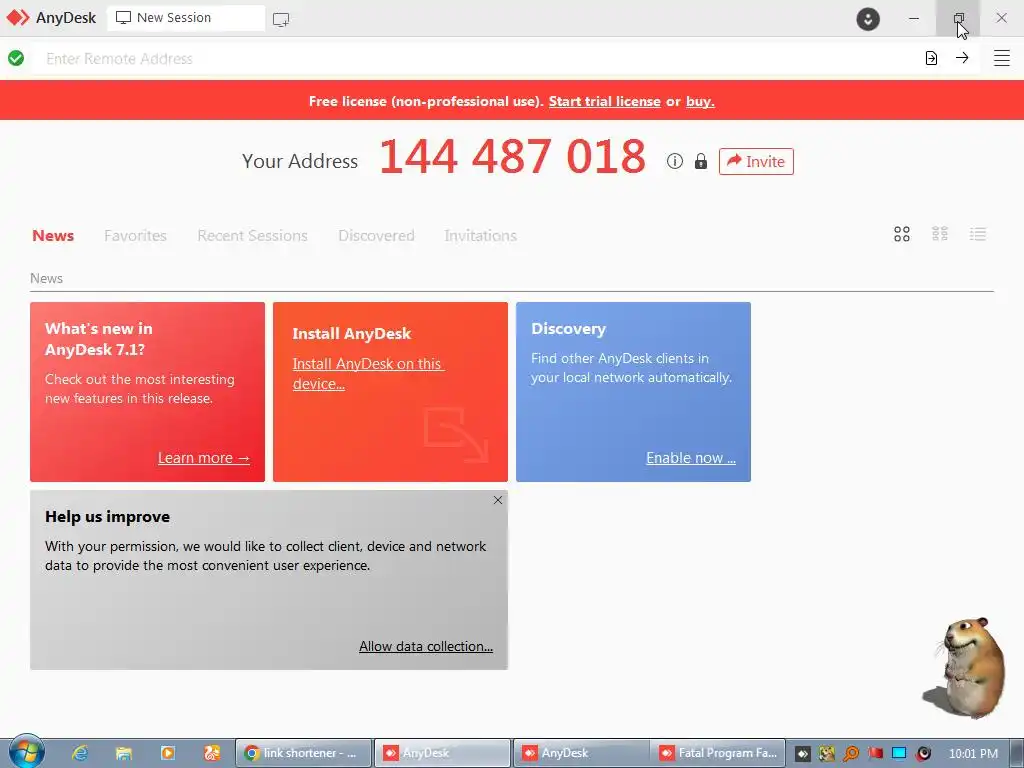Click the connect arrow icon
The height and width of the screenshot is (768, 1024).
(962, 58)
